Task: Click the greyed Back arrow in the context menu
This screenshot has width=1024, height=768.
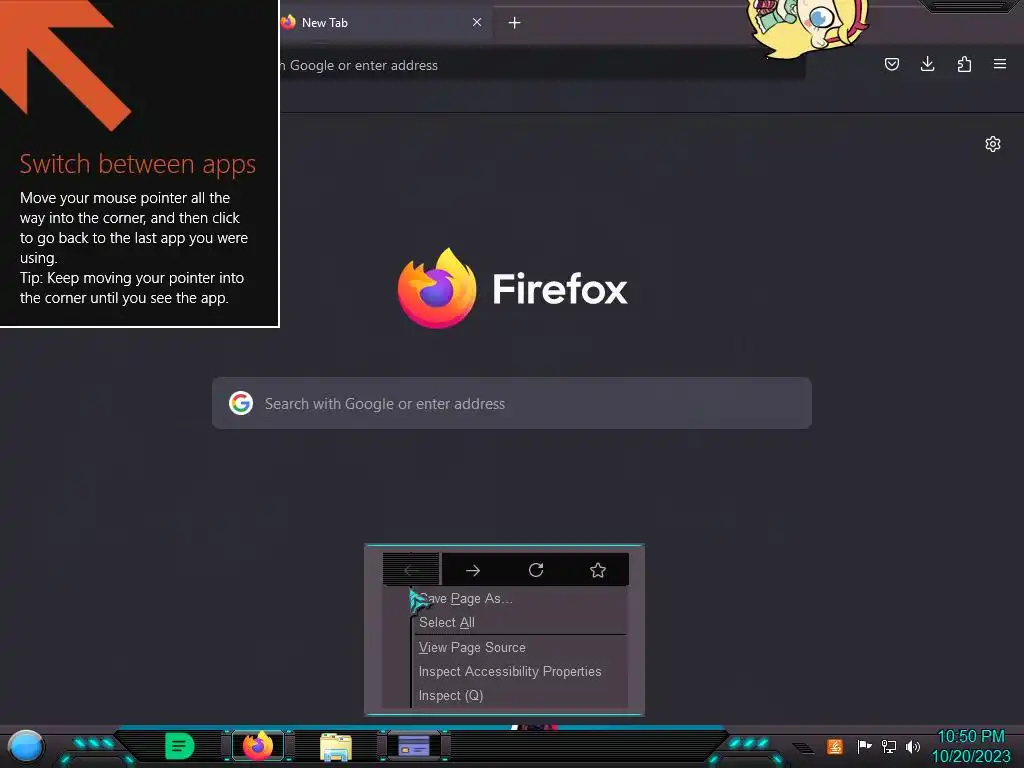Action: click(411, 570)
